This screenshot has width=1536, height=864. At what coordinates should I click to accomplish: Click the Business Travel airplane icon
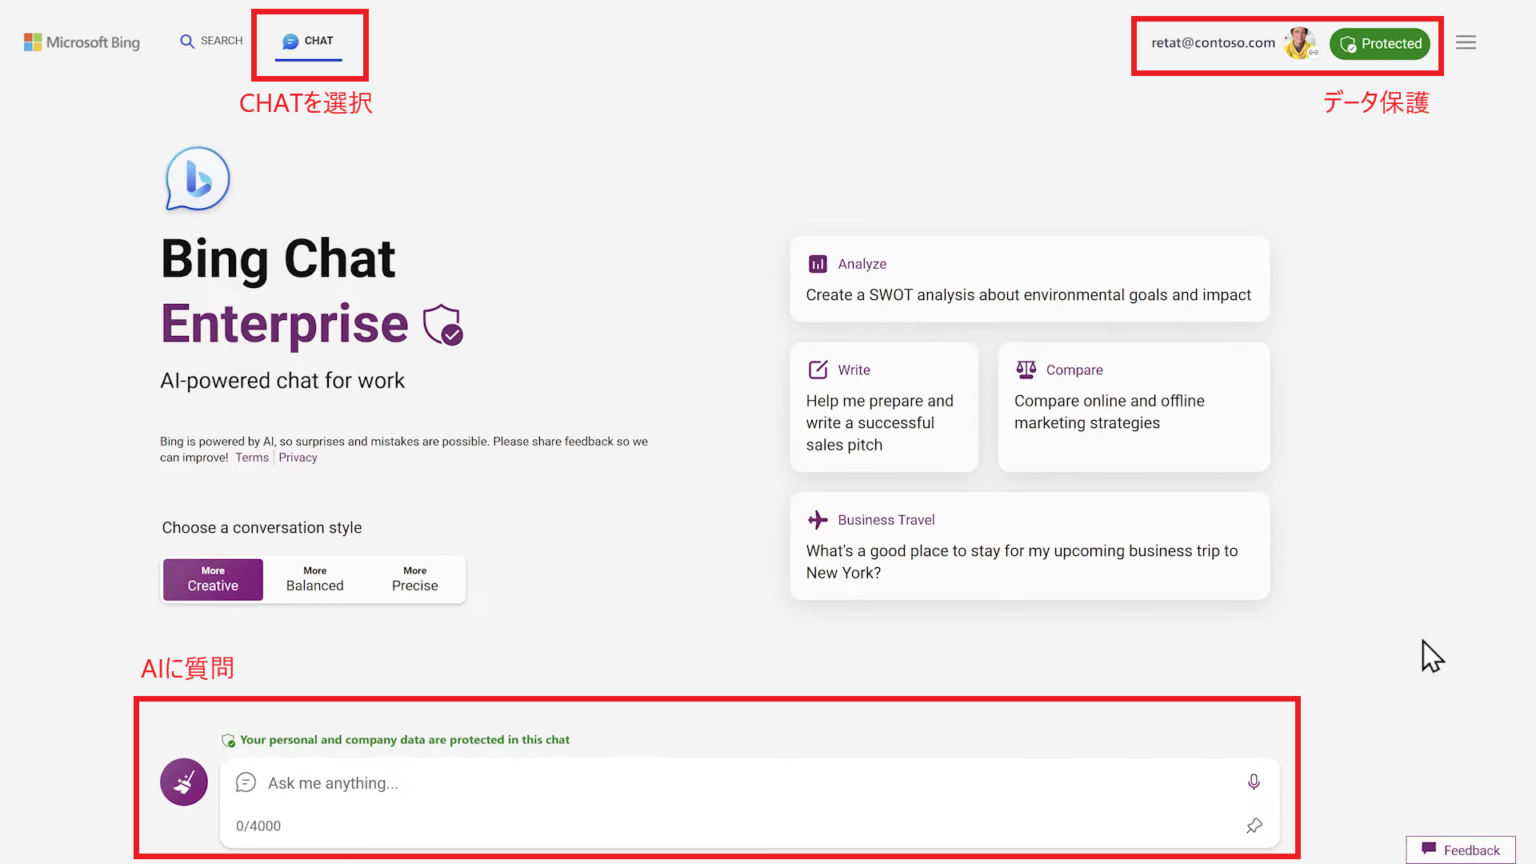point(818,519)
